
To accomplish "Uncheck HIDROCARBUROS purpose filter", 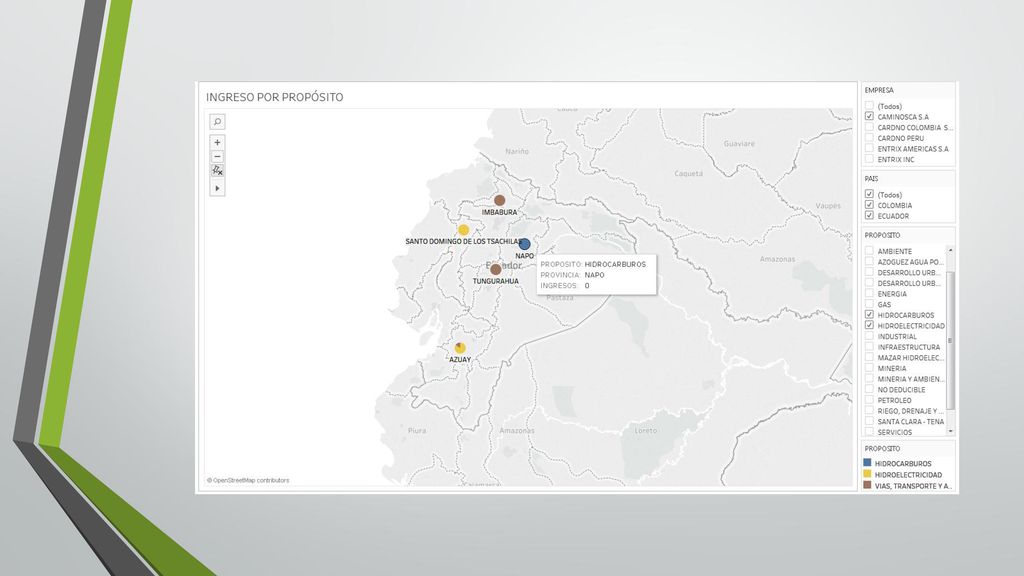I will (869, 315).
